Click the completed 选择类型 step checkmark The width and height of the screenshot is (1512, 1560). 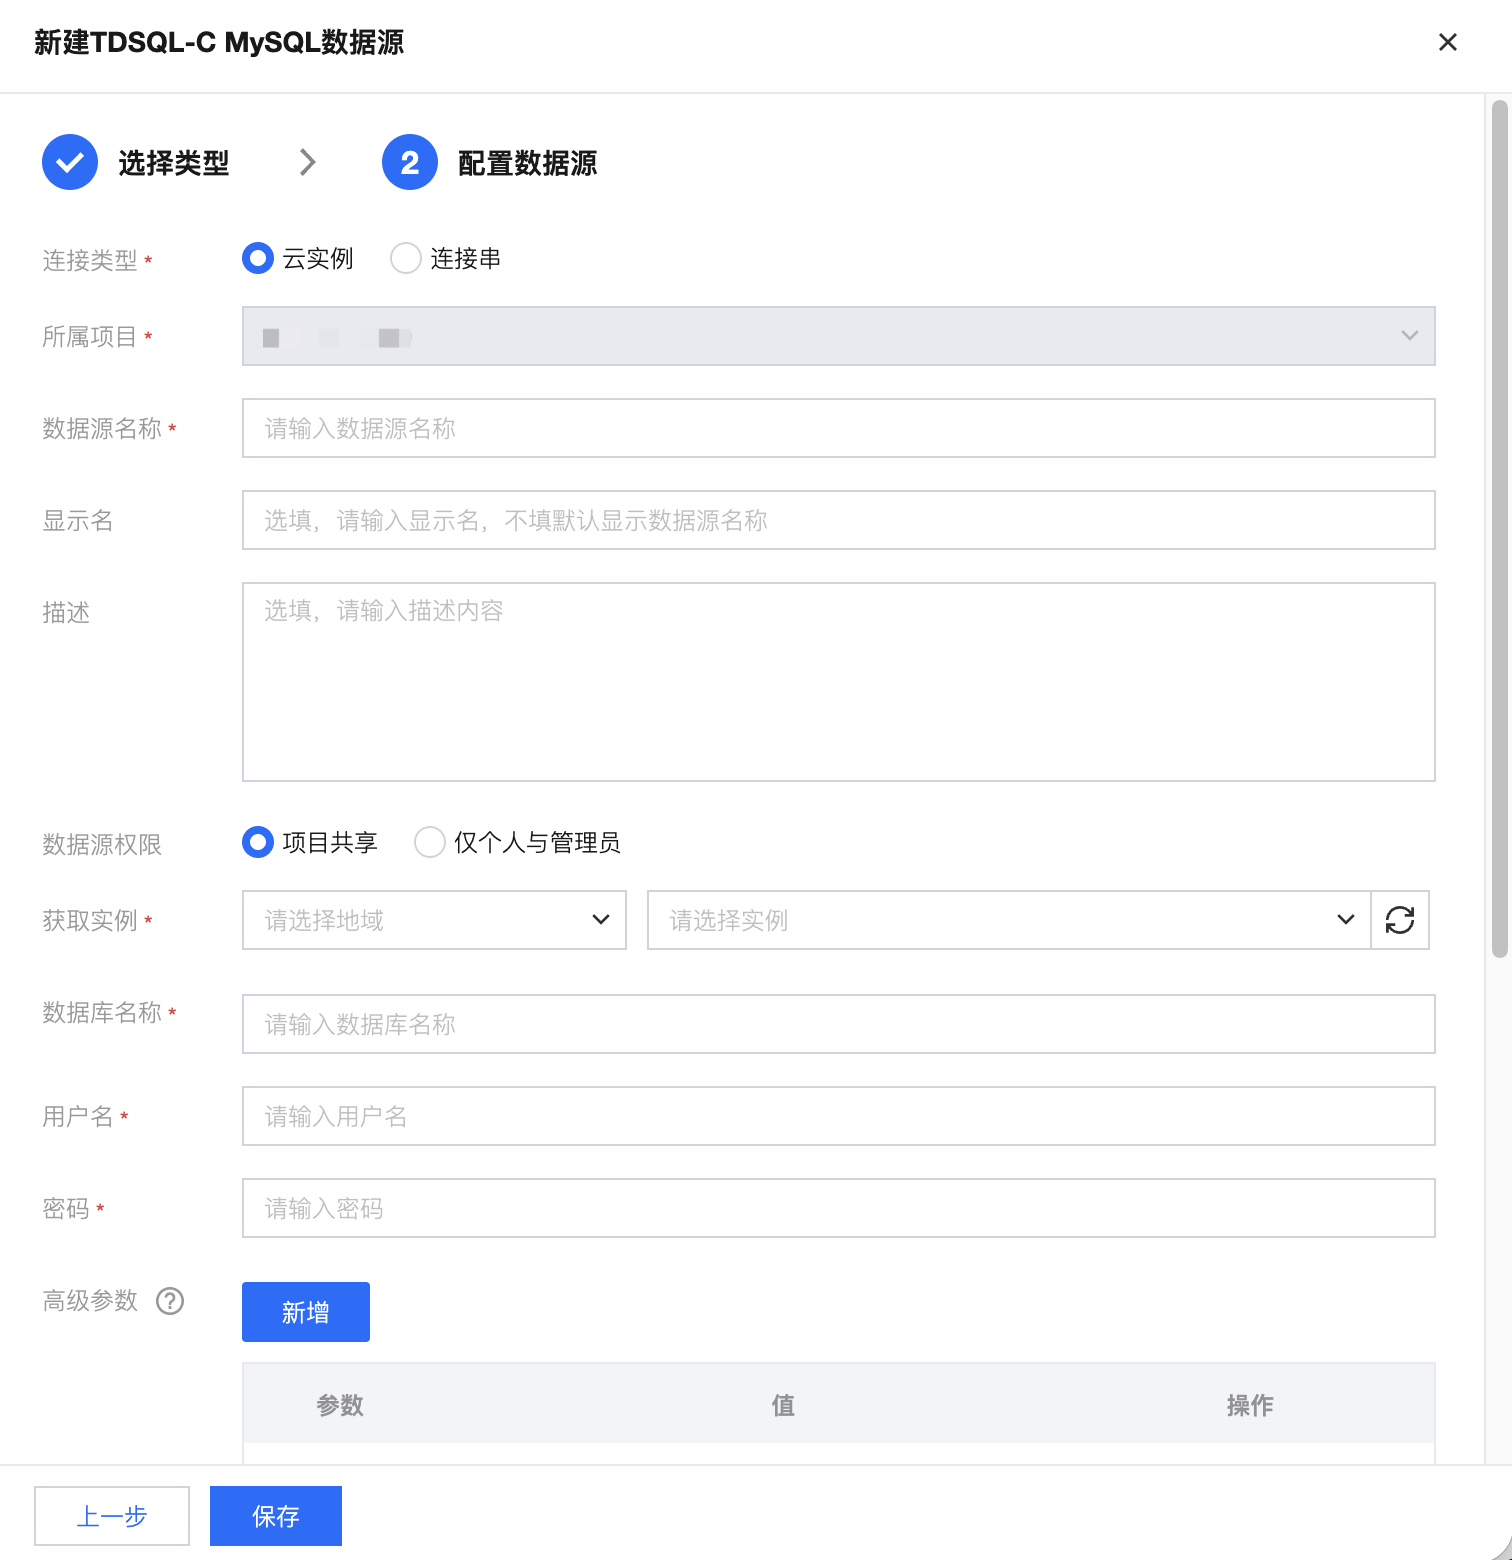(x=70, y=162)
